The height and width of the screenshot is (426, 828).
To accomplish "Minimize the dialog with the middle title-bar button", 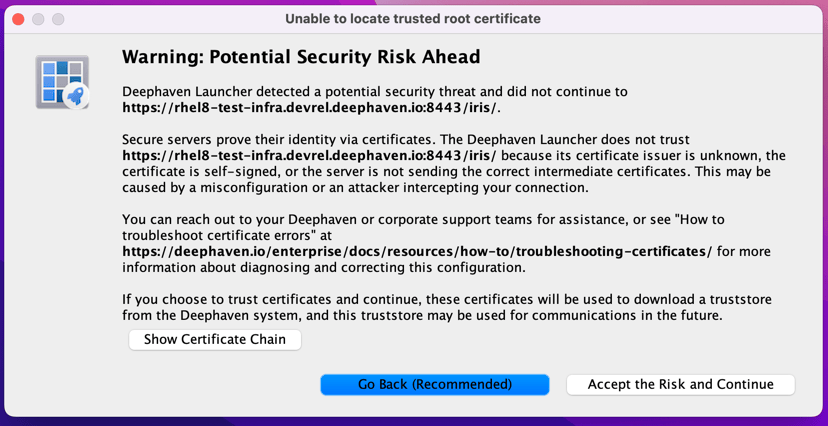I will click(x=38, y=19).
